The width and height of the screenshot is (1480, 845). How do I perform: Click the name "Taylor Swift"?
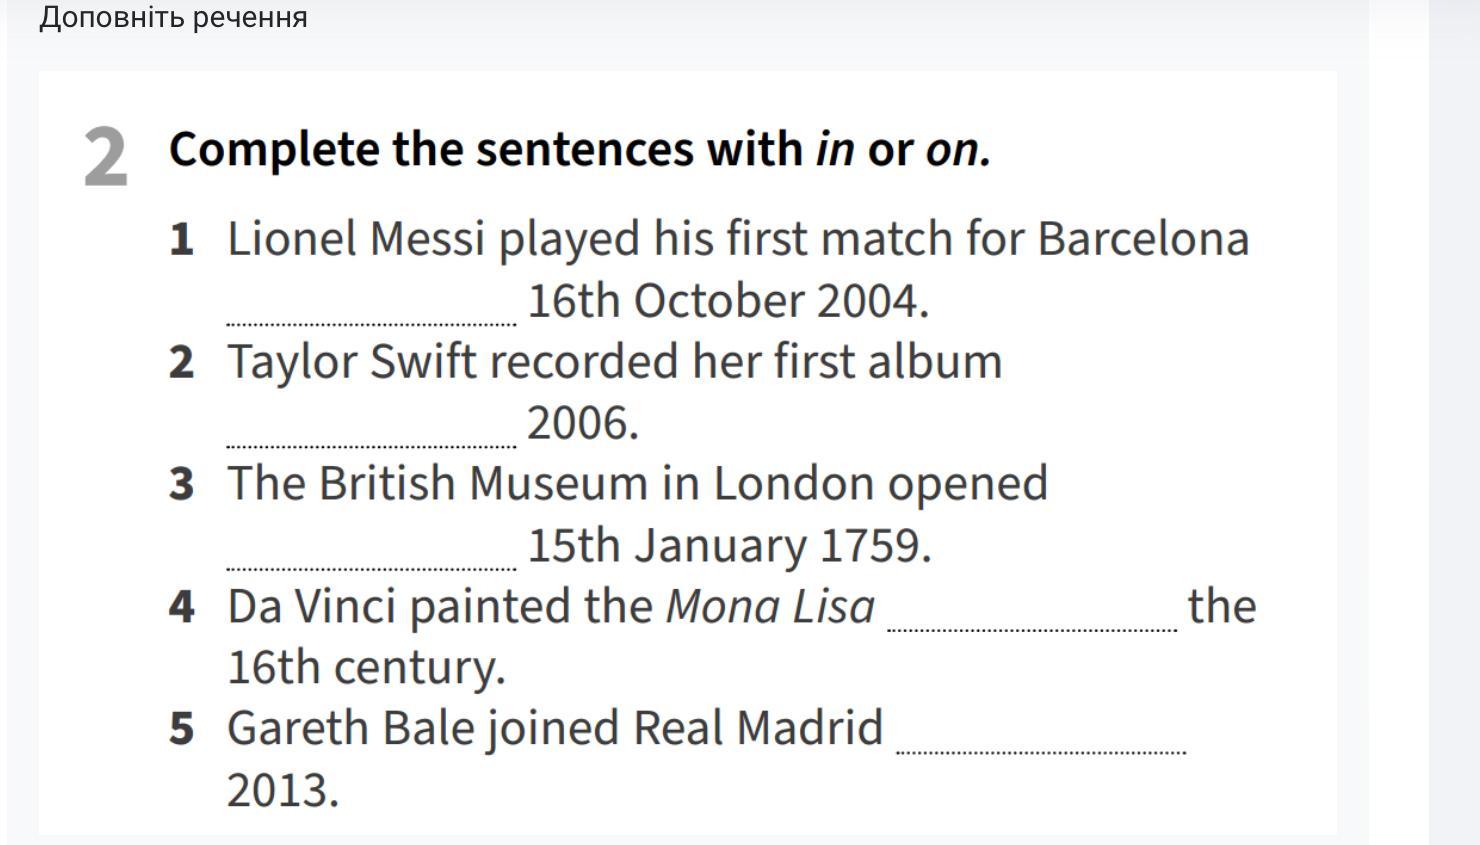(352, 361)
